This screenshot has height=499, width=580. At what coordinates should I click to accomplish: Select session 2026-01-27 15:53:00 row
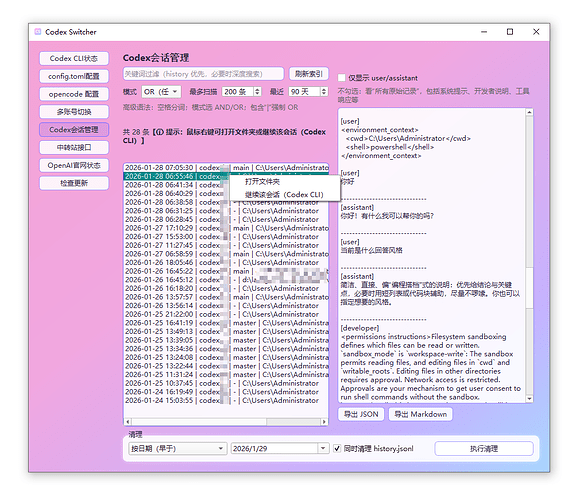coord(226,237)
